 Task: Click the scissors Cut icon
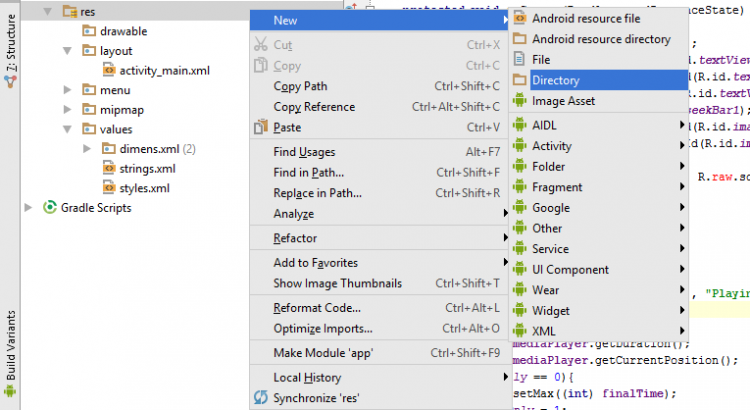pyautogui.click(x=261, y=45)
